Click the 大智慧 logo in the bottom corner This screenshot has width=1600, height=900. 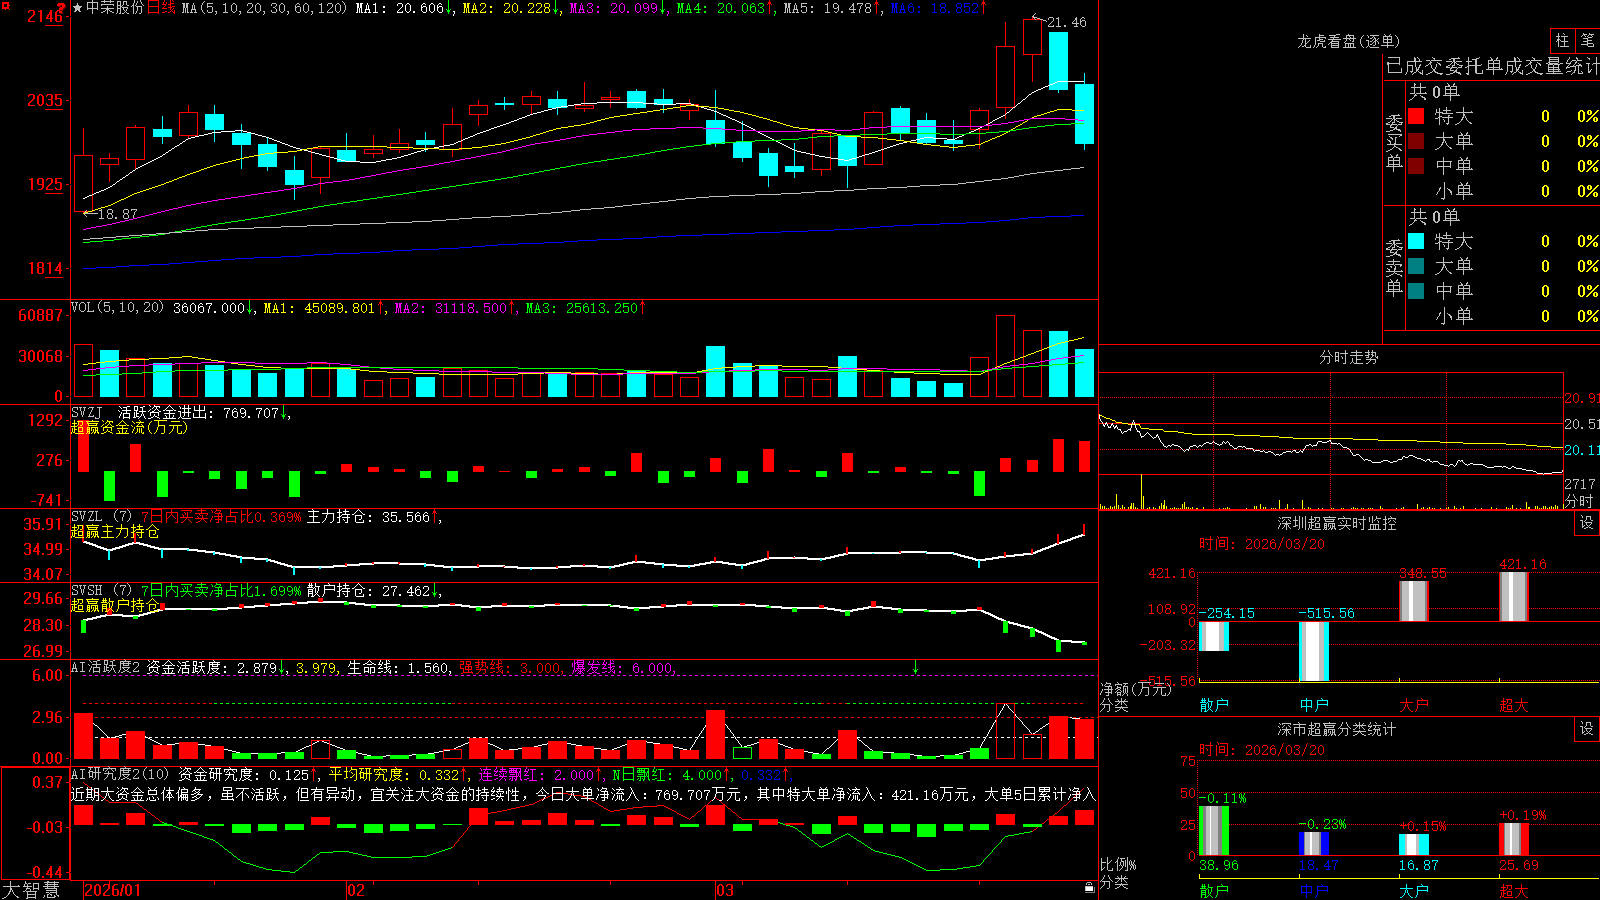pyautogui.click(x=31, y=889)
